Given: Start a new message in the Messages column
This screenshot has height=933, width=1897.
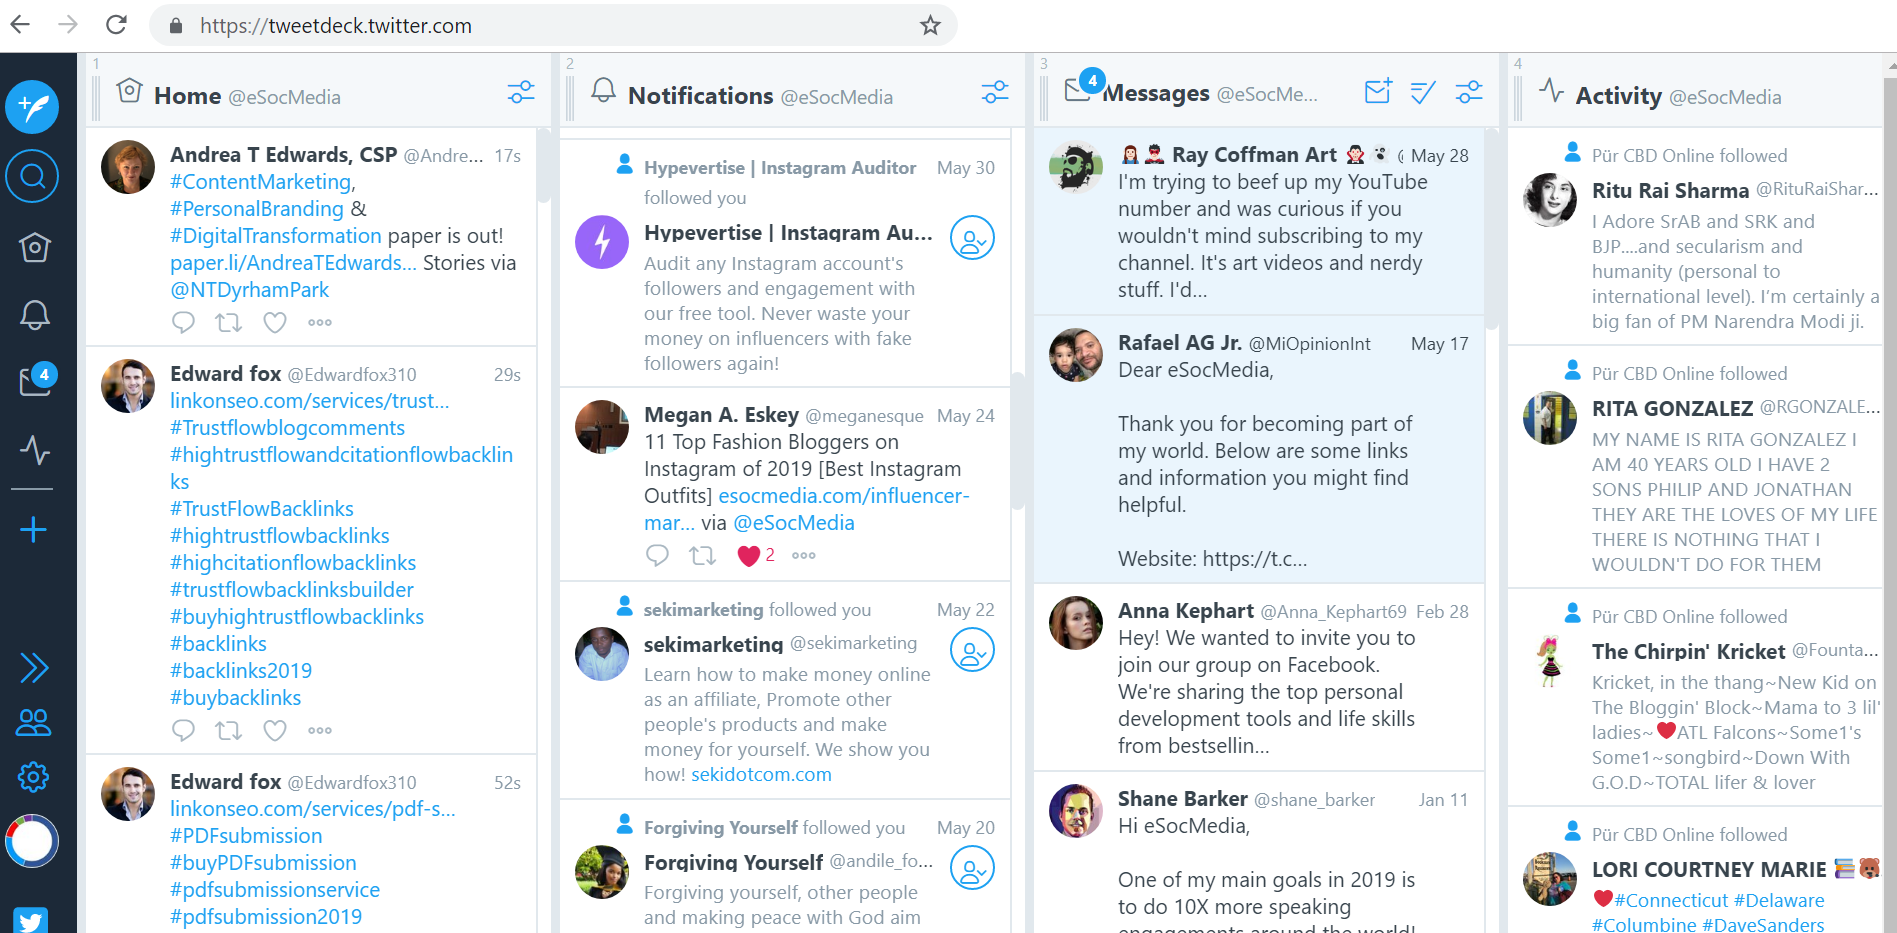Looking at the screenshot, I should pos(1377,91).
